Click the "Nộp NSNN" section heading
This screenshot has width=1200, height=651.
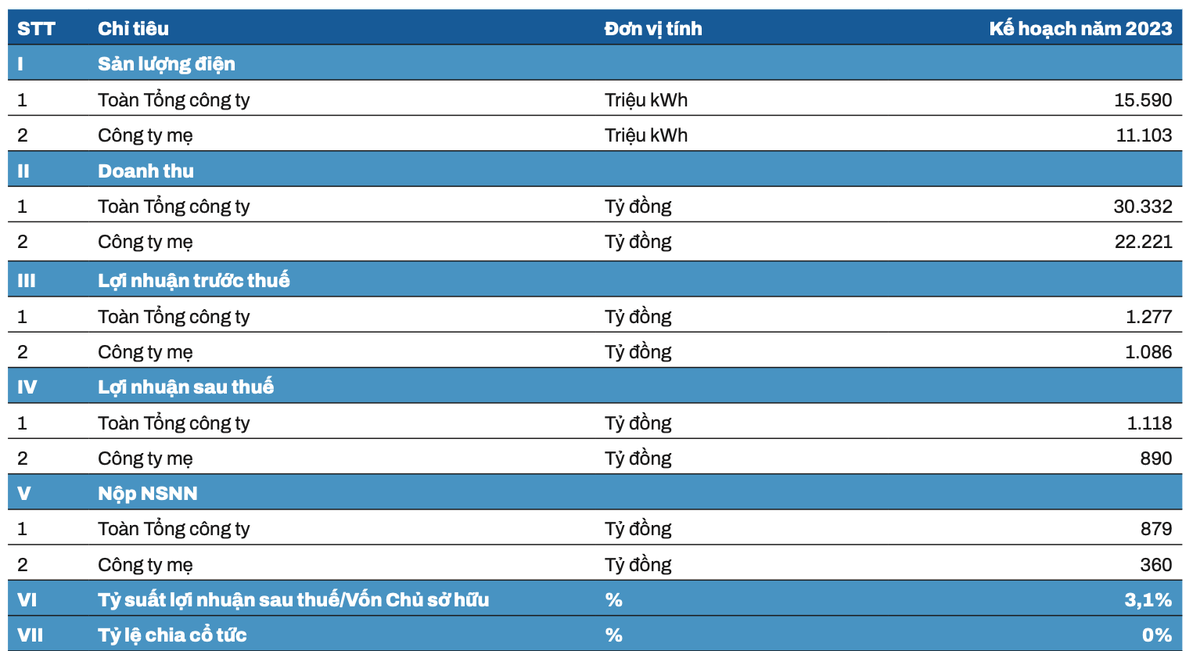pos(147,494)
